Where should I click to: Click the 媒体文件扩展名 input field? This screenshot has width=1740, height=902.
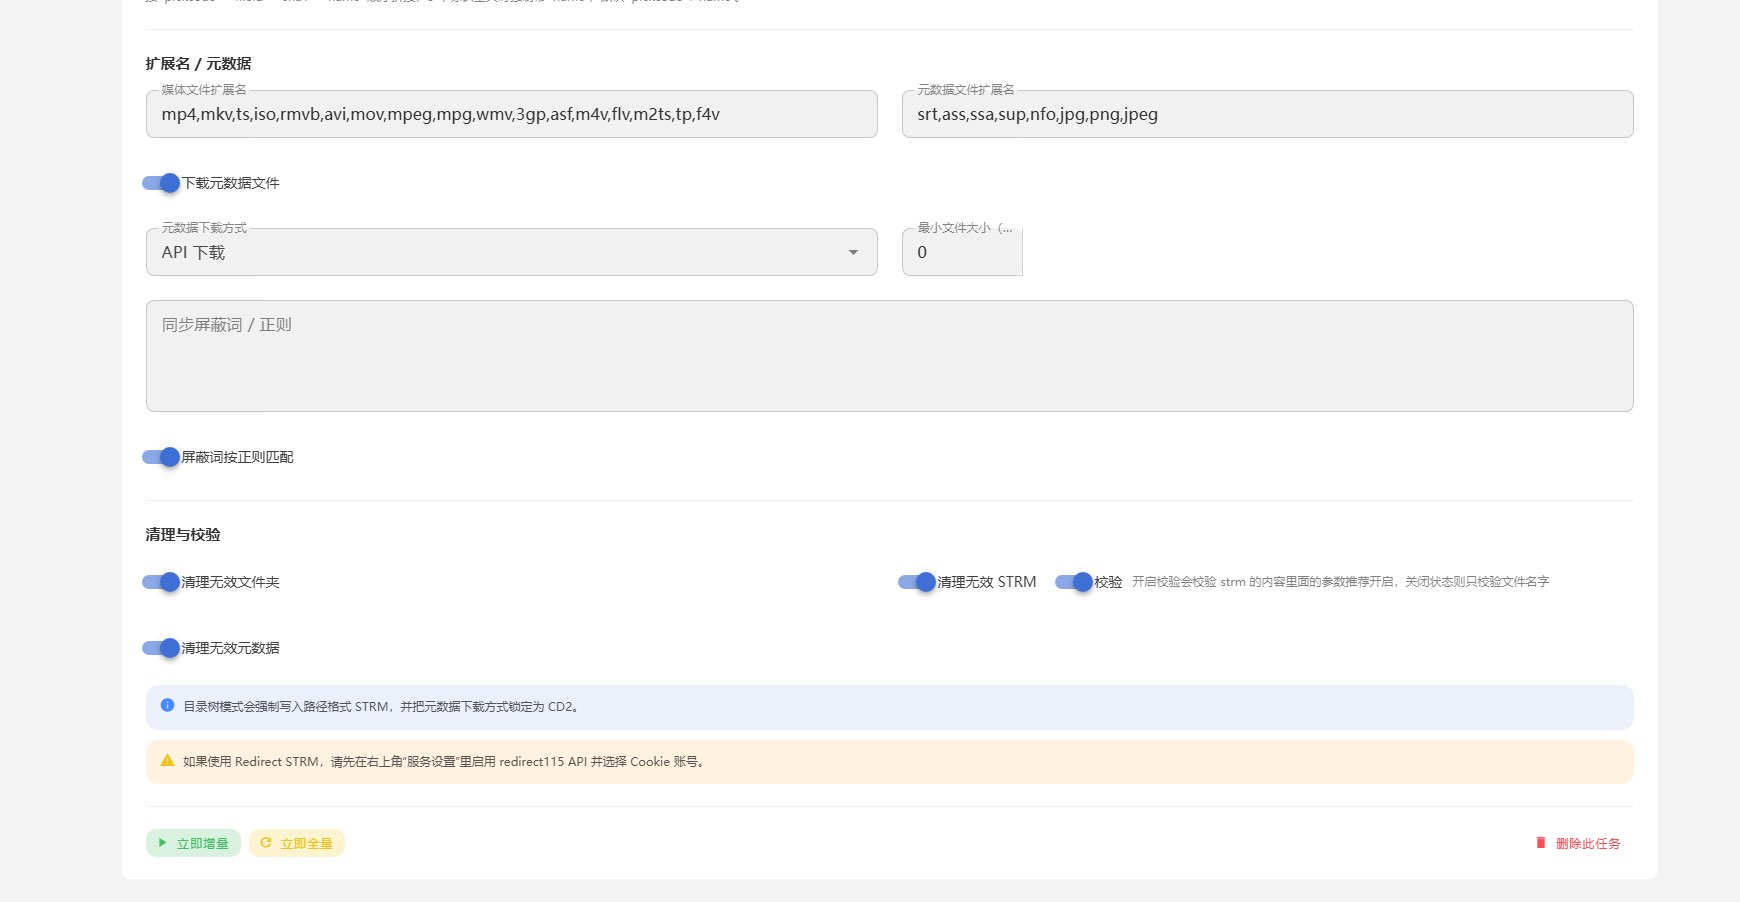point(512,114)
